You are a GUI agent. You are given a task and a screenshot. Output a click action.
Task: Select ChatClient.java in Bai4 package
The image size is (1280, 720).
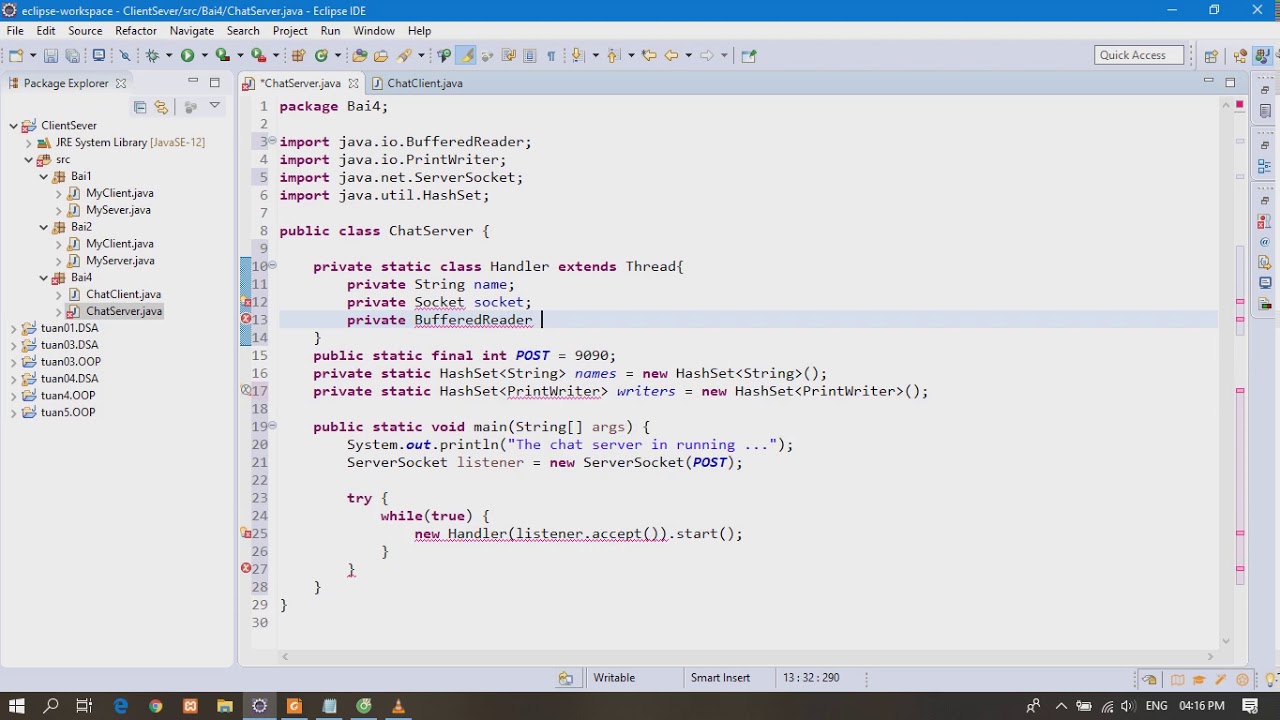point(123,294)
